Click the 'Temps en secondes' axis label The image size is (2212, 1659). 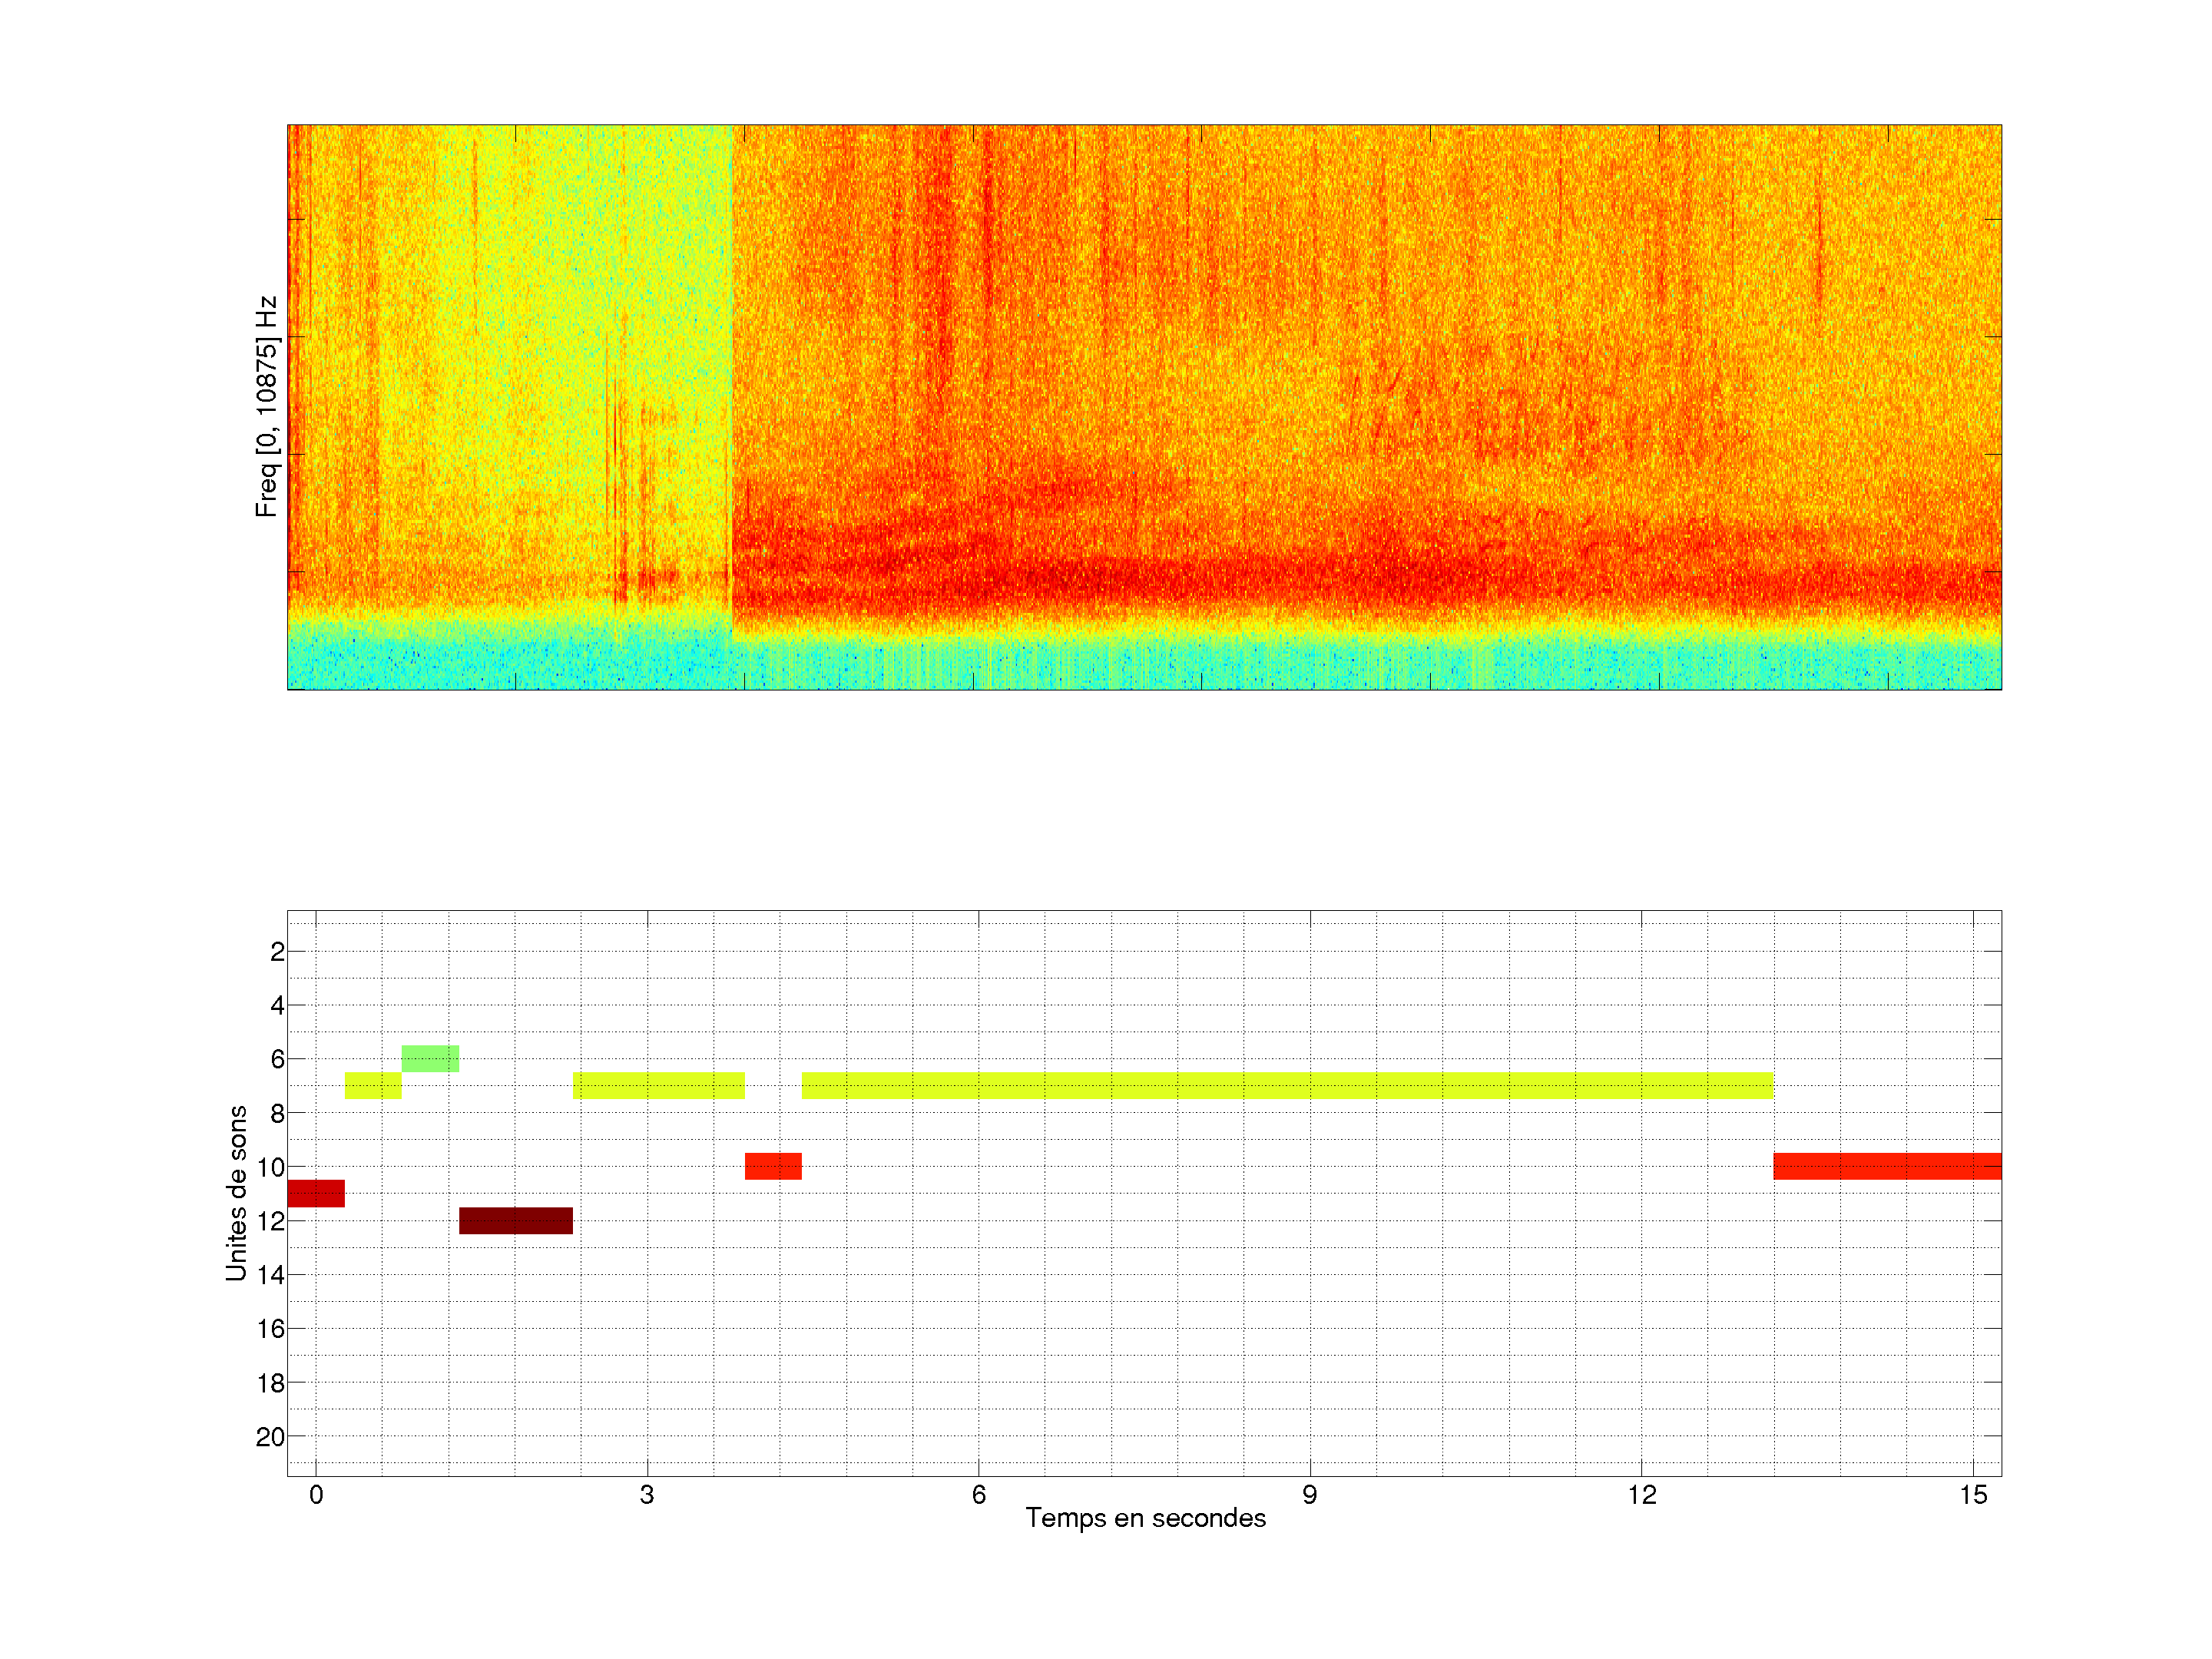[1145, 1518]
